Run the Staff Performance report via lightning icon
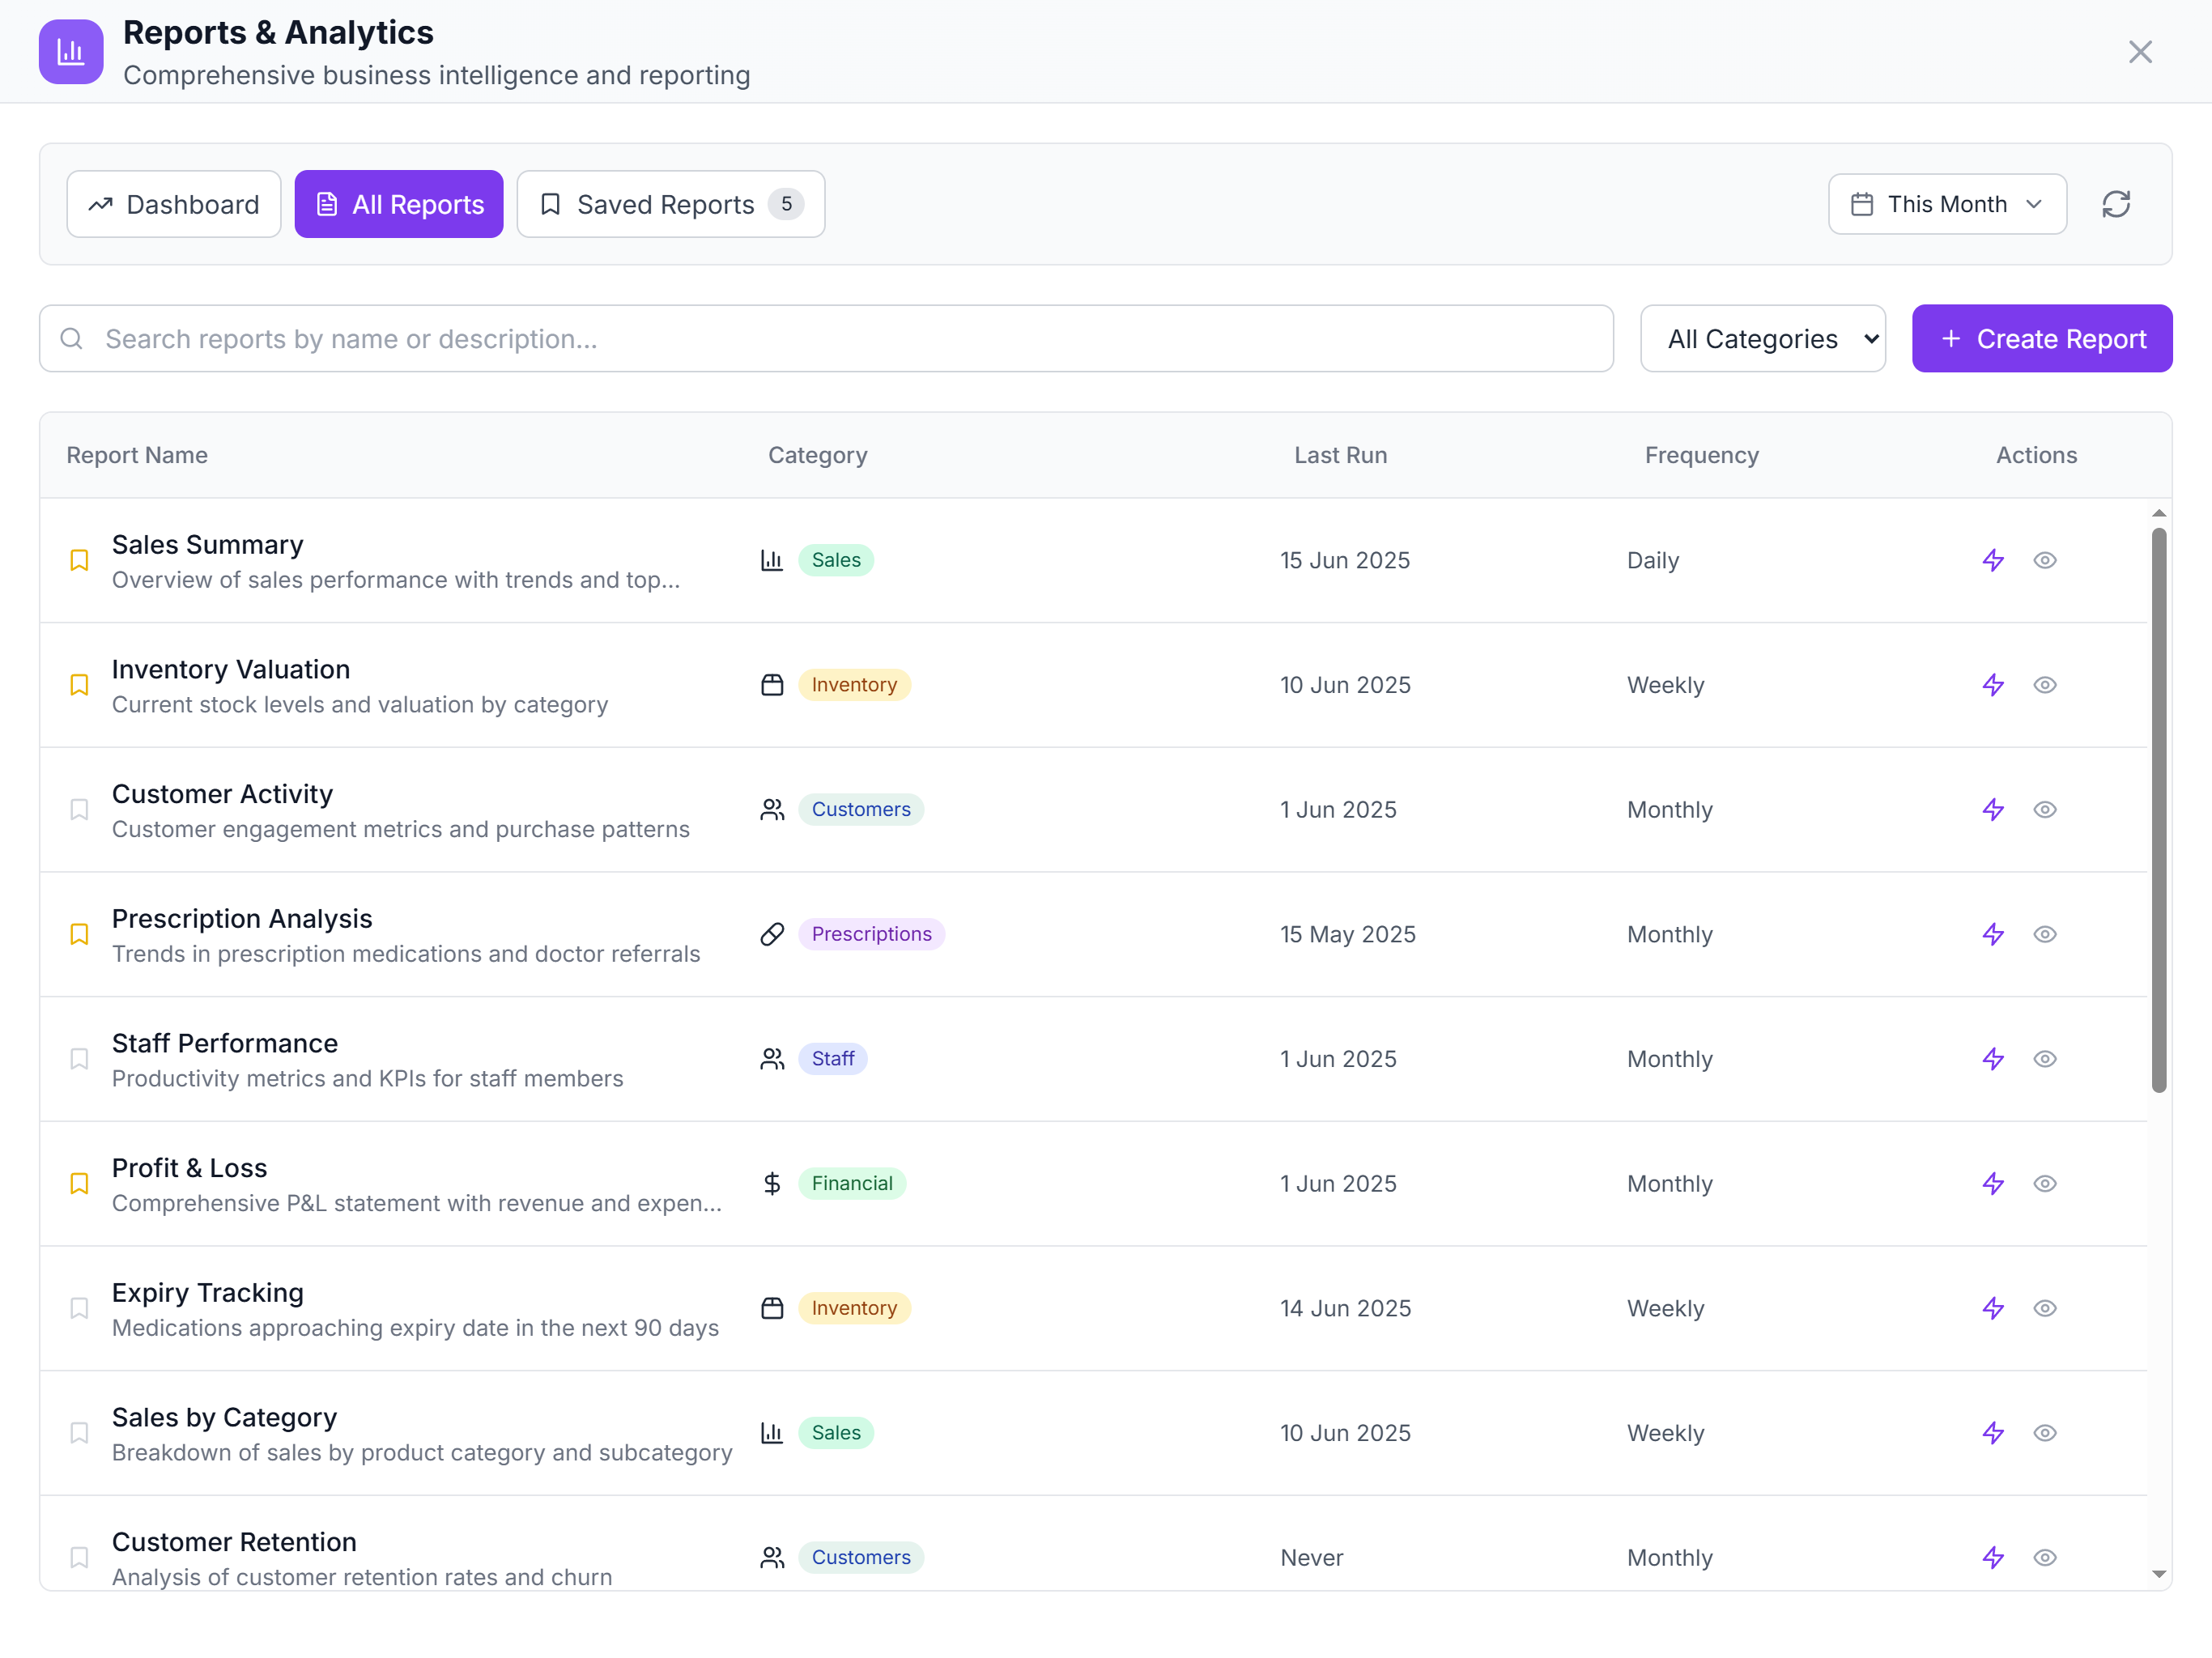 [x=1992, y=1059]
